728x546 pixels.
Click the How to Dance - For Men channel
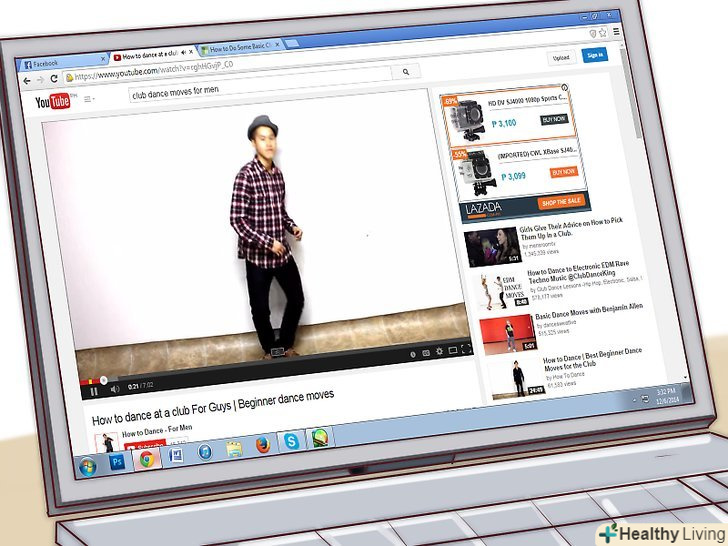[x=157, y=430]
